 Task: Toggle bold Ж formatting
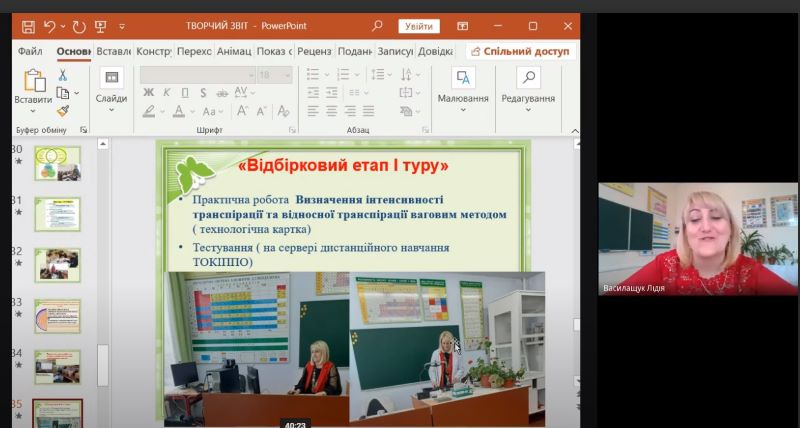click(148, 92)
